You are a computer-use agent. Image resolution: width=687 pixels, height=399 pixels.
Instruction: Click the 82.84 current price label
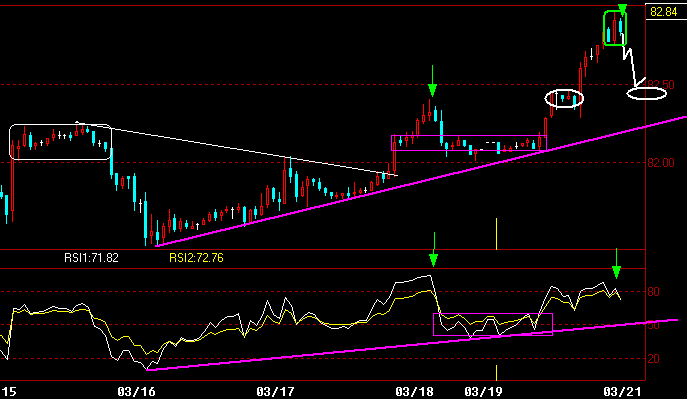(x=664, y=12)
